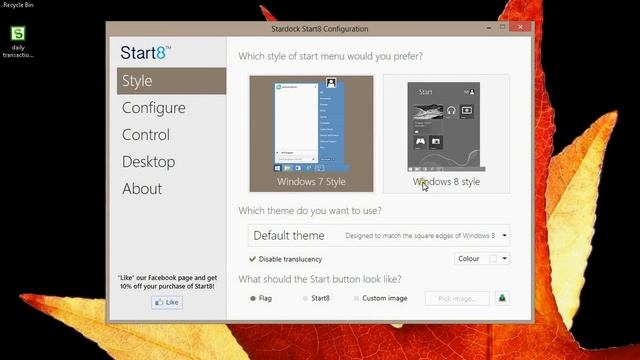This screenshot has height=360, width=640.
Task: Open the Recycle Bin on desktop
Action: tap(18, 5)
